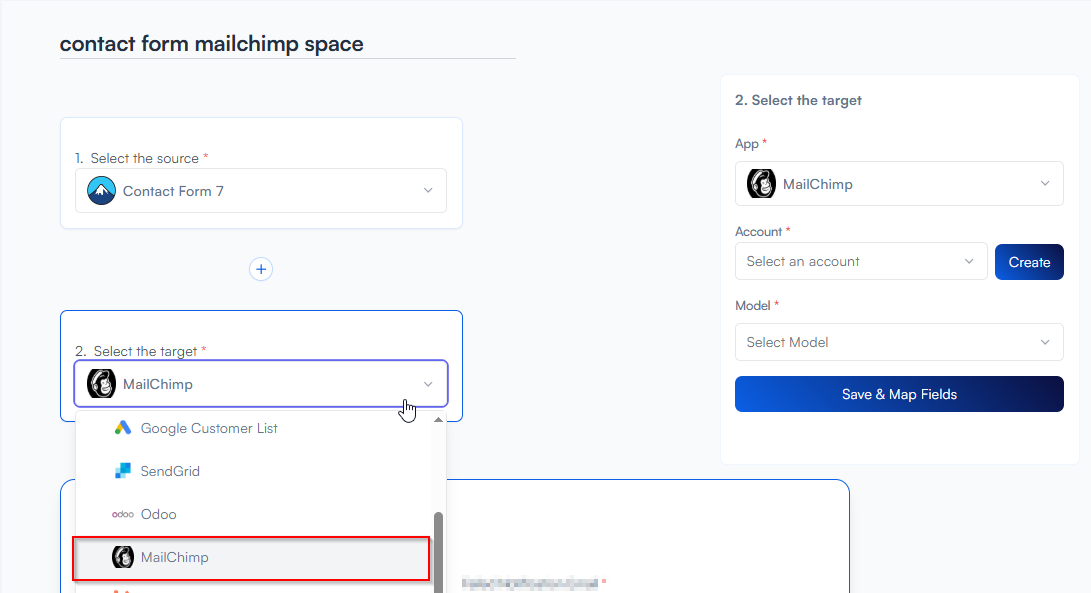The height and width of the screenshot is (593, 1091).
Task: Choose Google Customer List from the list
Action: click(209, 428)
